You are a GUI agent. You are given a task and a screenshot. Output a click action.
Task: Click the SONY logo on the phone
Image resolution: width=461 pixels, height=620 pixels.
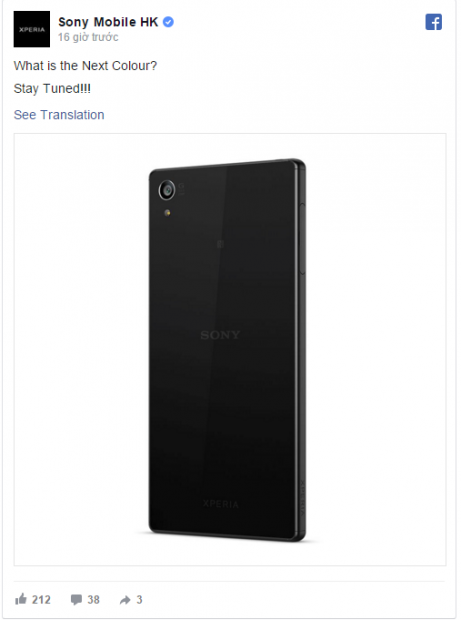220,335
